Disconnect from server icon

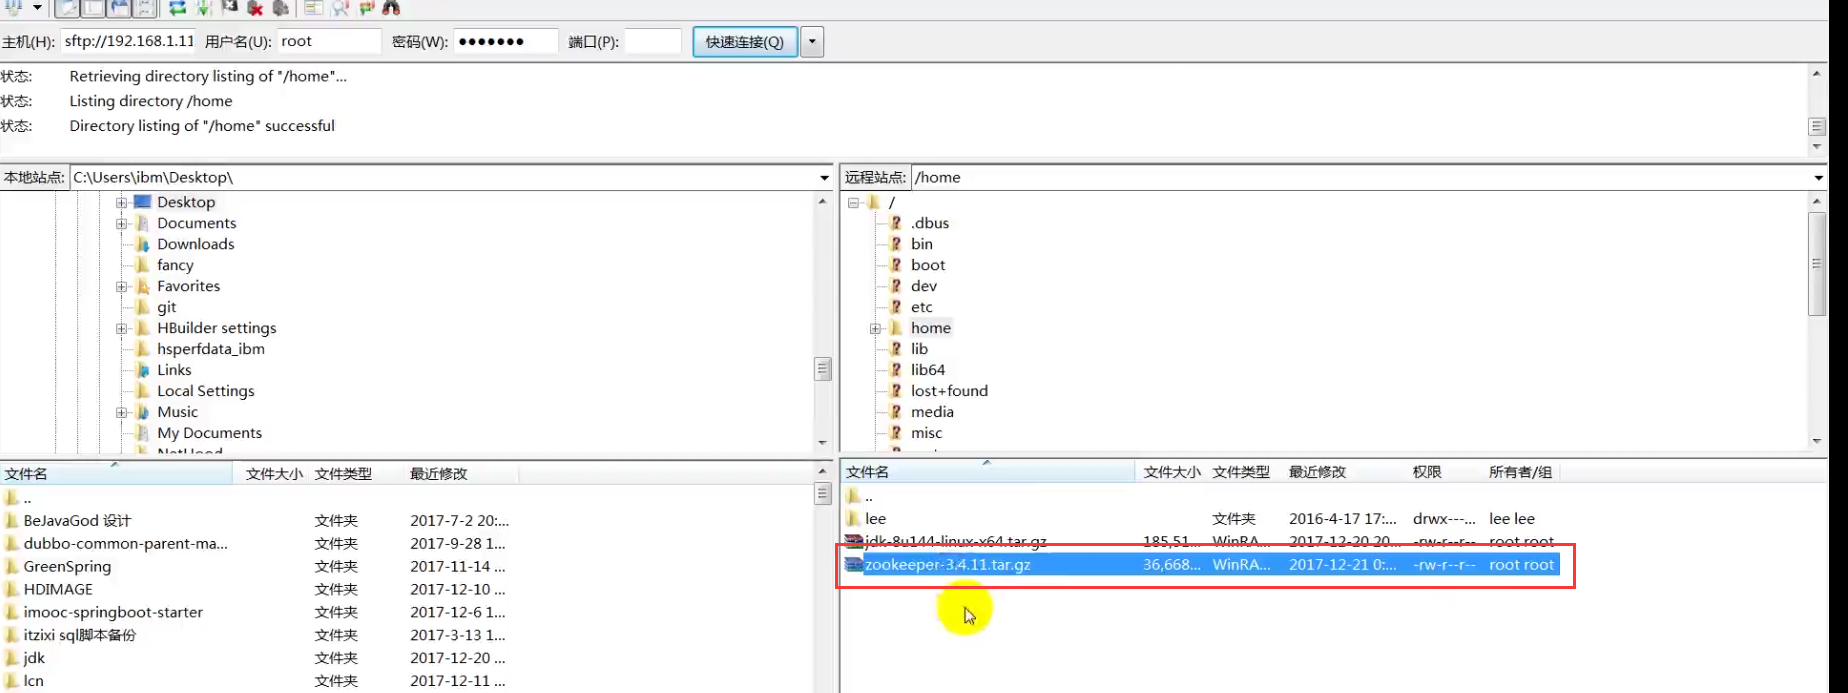(255, 7)
